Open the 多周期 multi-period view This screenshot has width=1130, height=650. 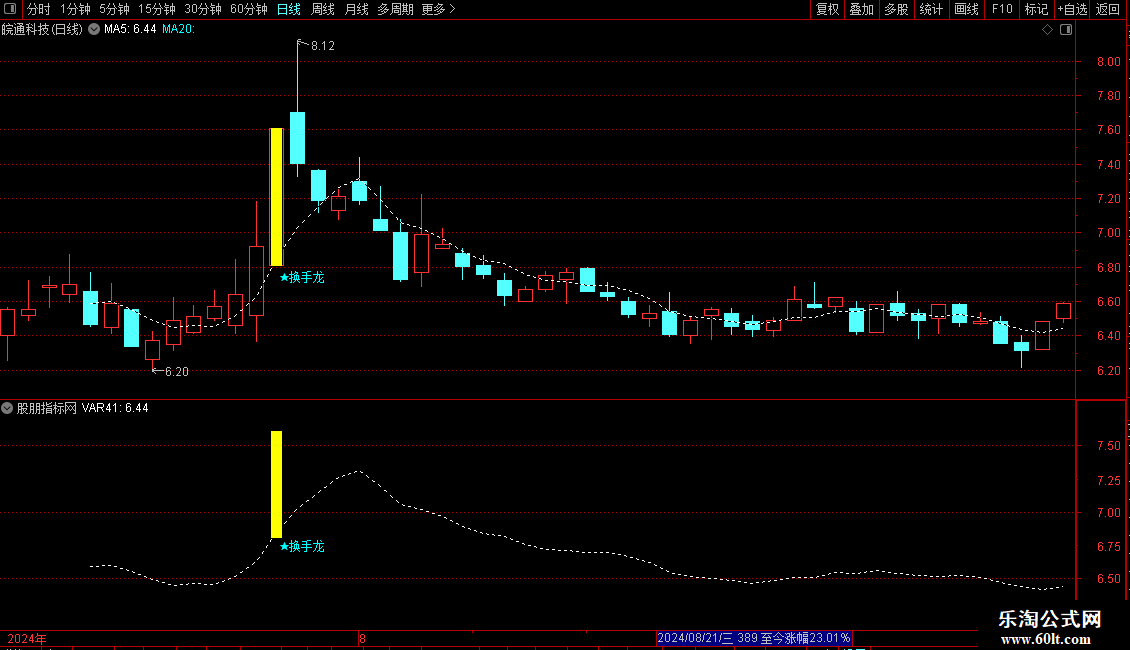tap(396, 9)
